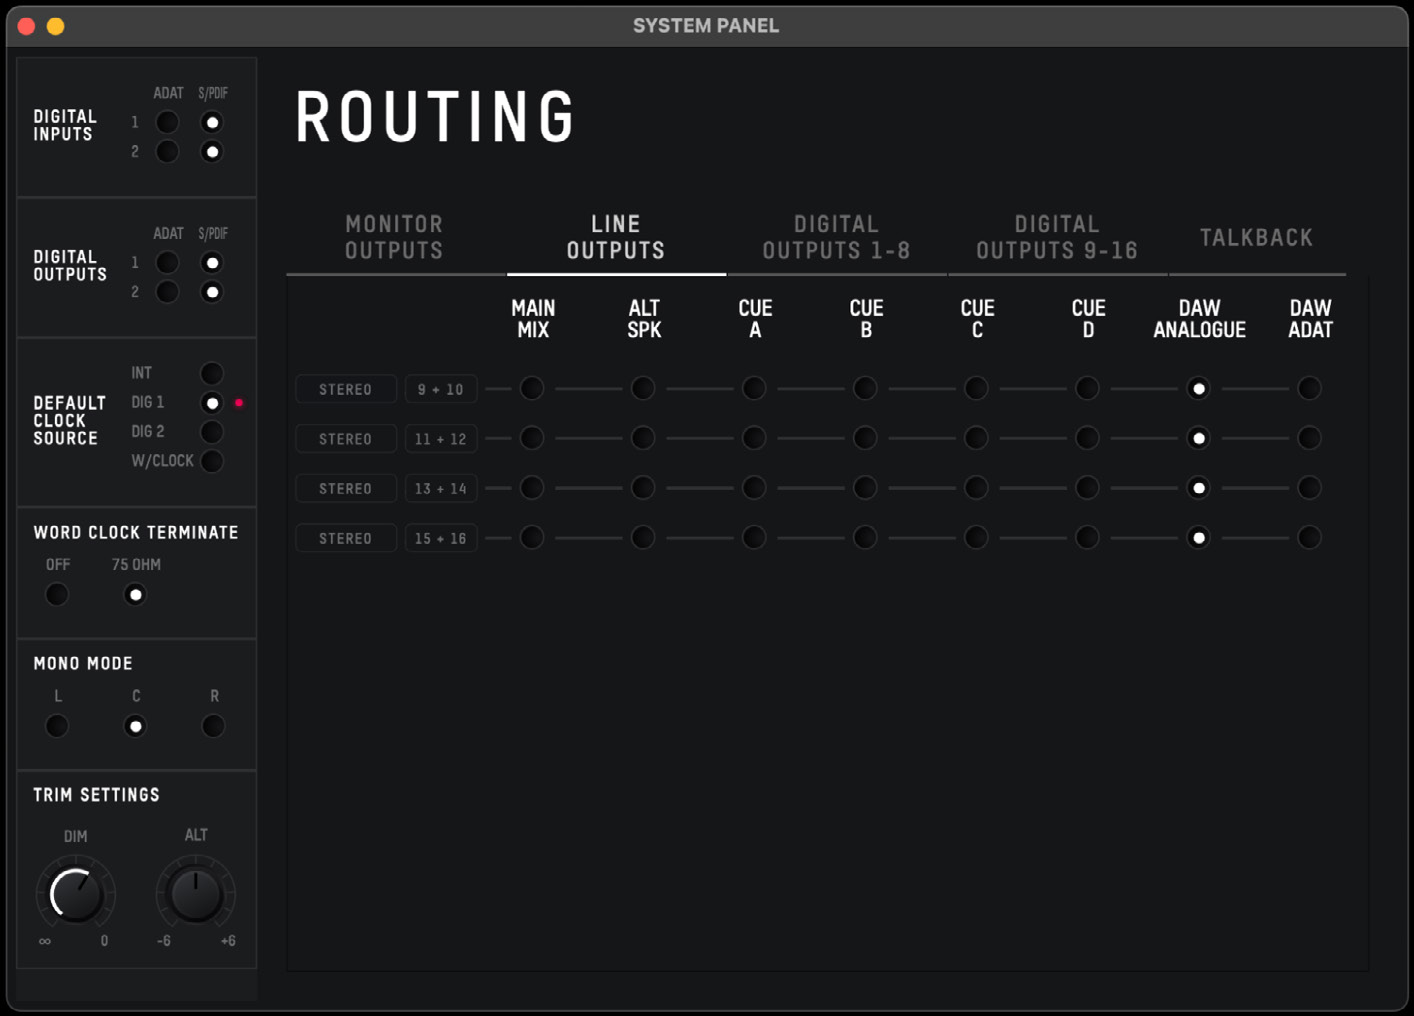Choose DIG 2 as default clock source

pos(212,432)
